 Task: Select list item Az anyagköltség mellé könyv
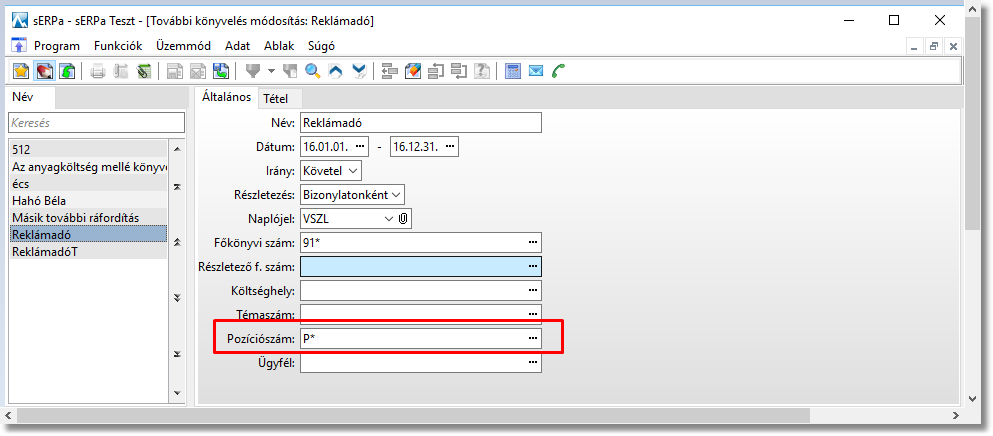tap(88, 167)
